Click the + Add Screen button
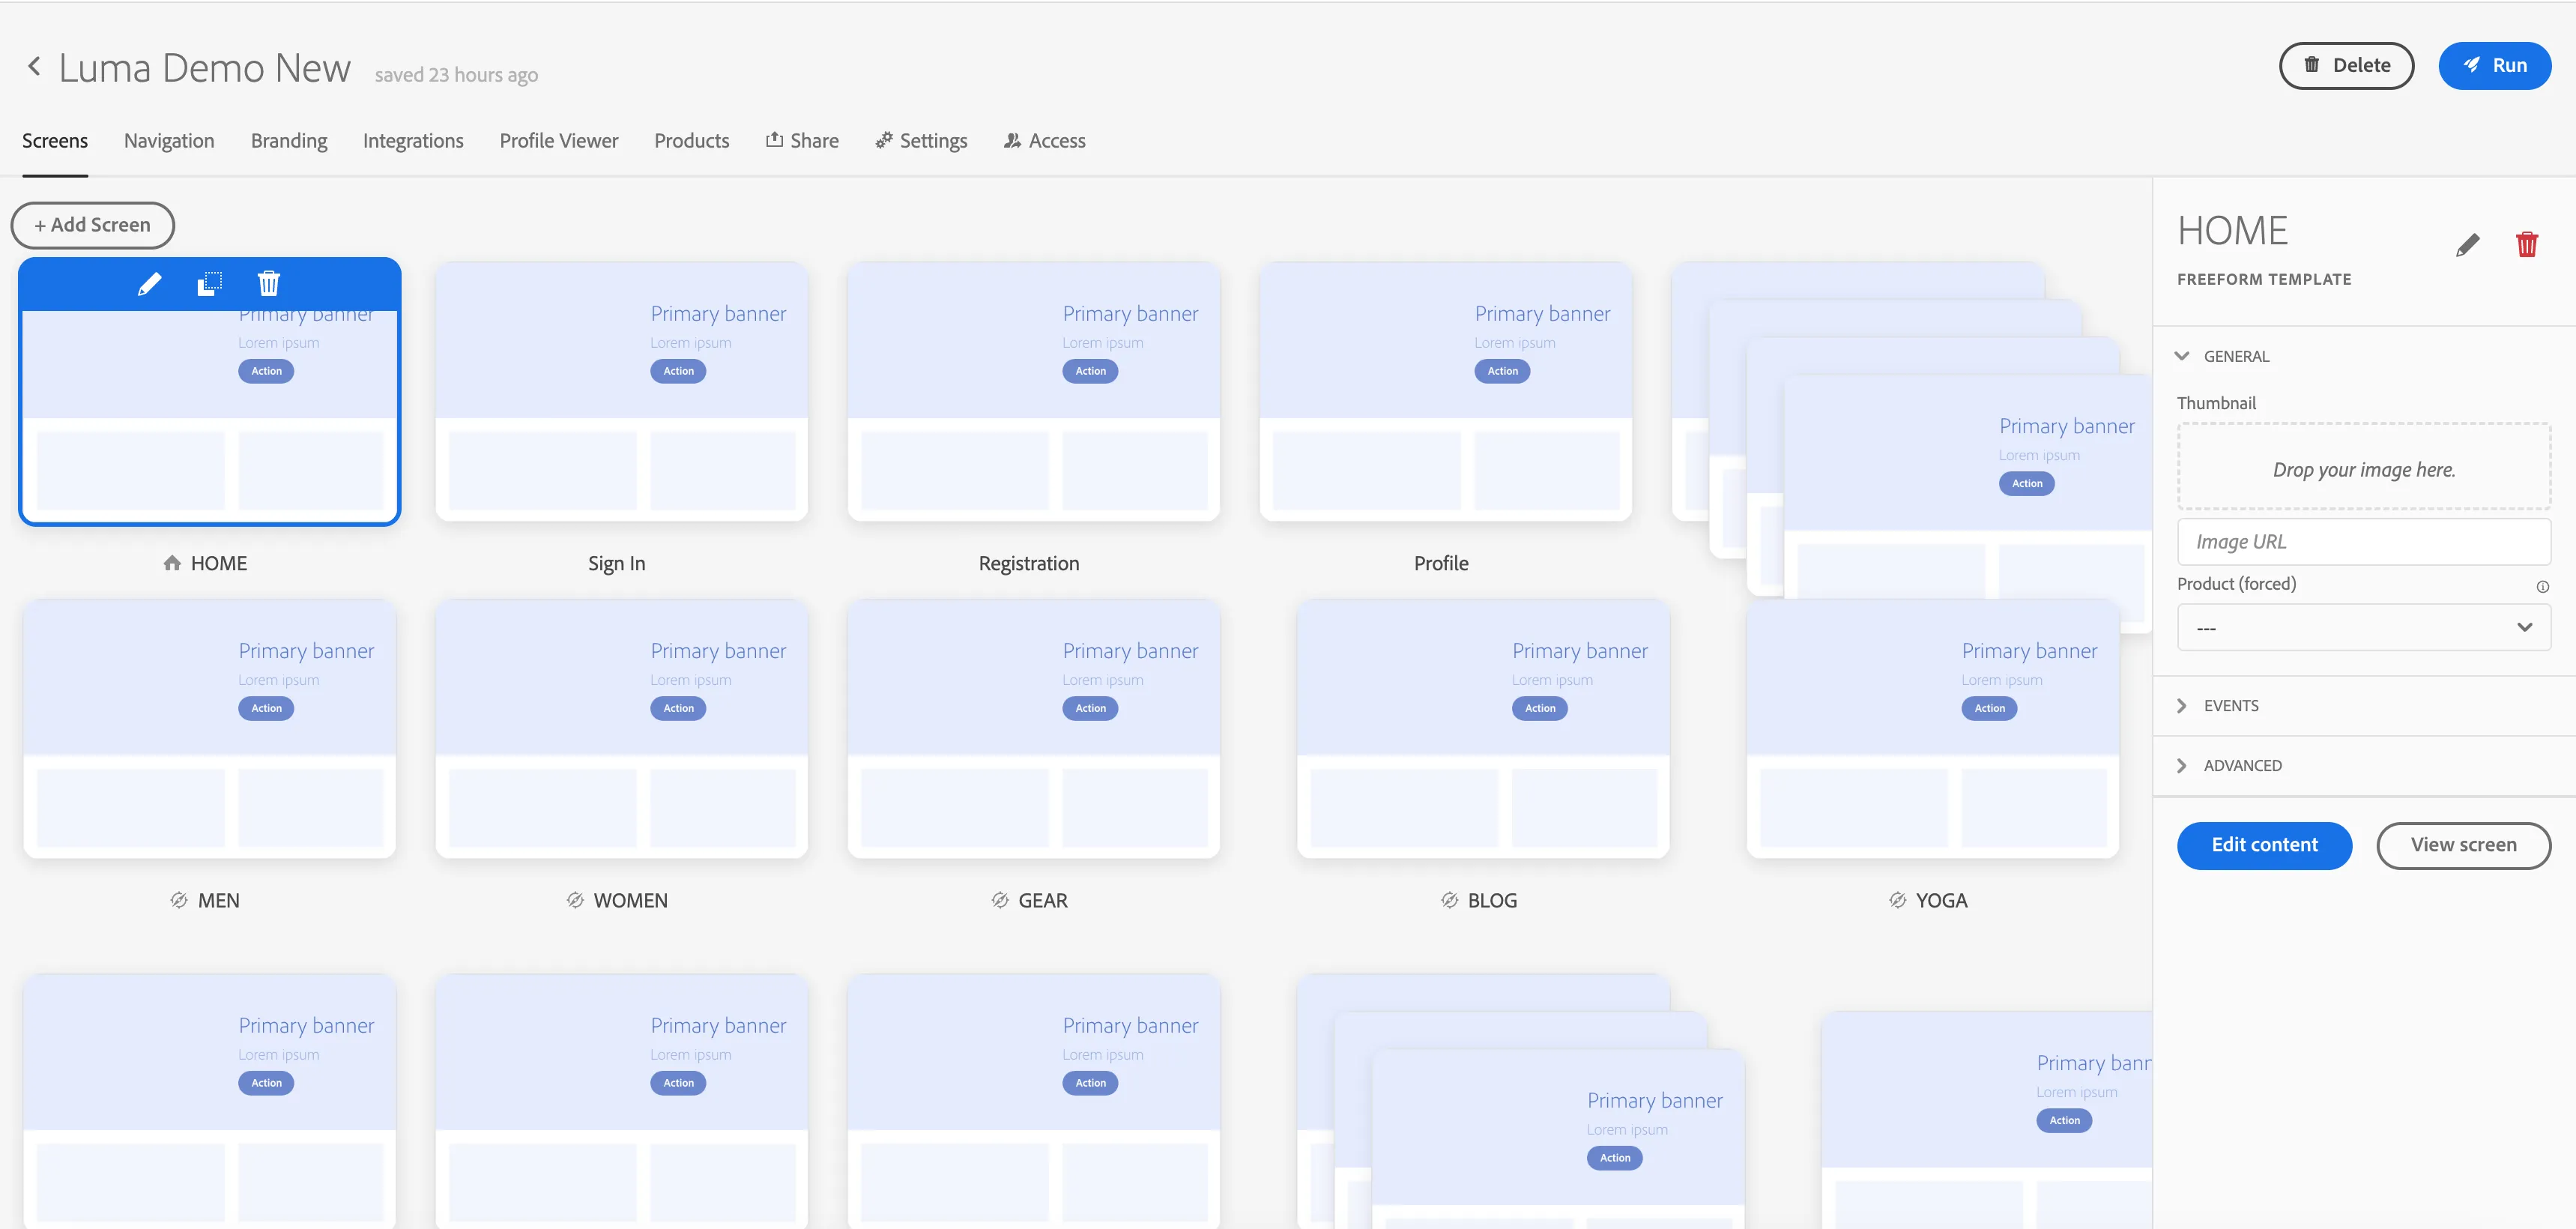Screen dimensions: 2576x1229 pyautogui.click(x=93, y=225)
